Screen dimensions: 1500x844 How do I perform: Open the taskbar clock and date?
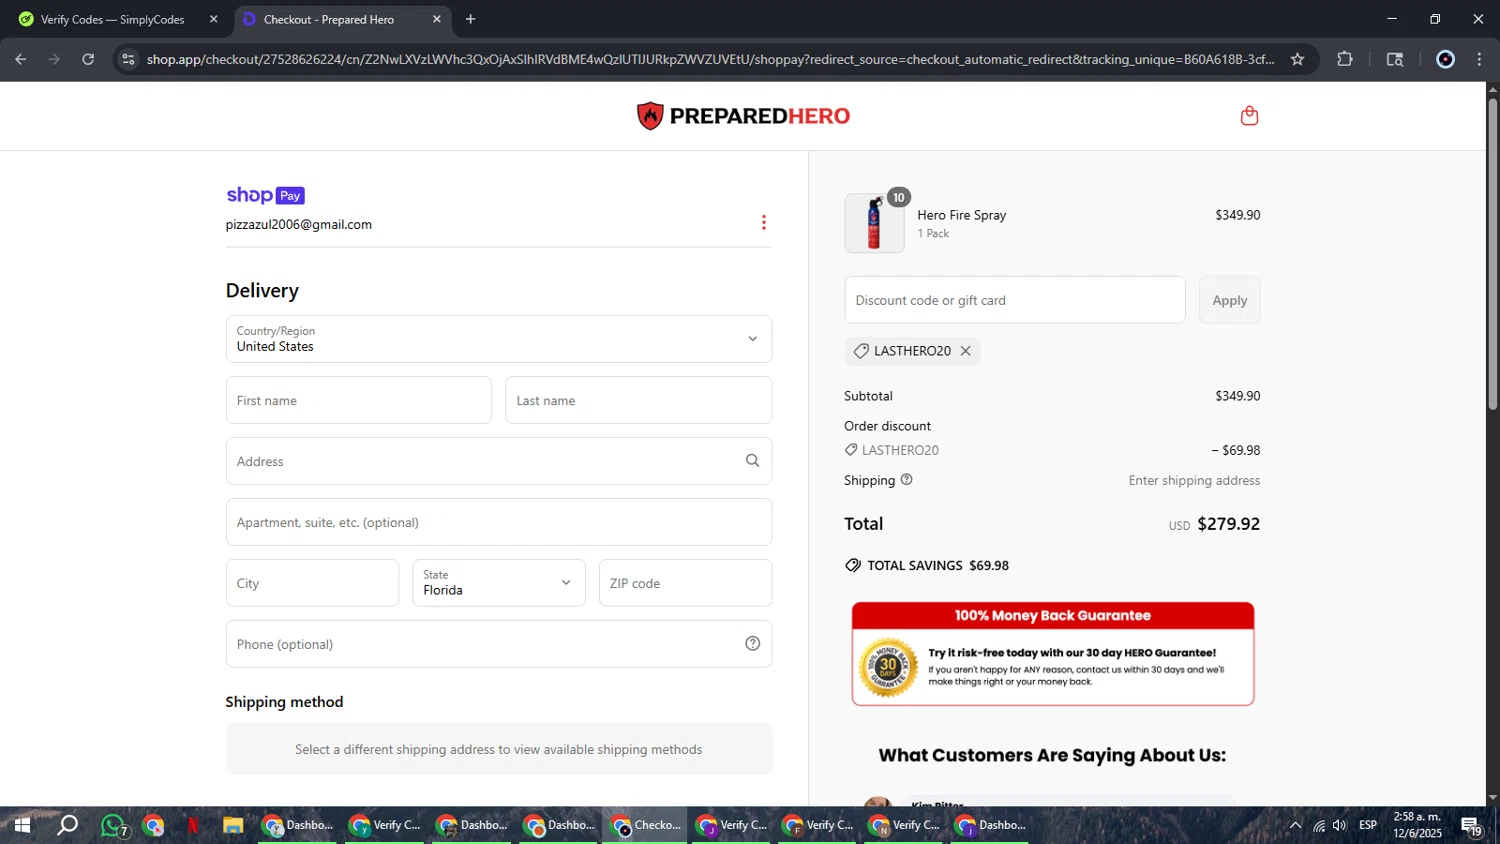[x=1417, y=825]
